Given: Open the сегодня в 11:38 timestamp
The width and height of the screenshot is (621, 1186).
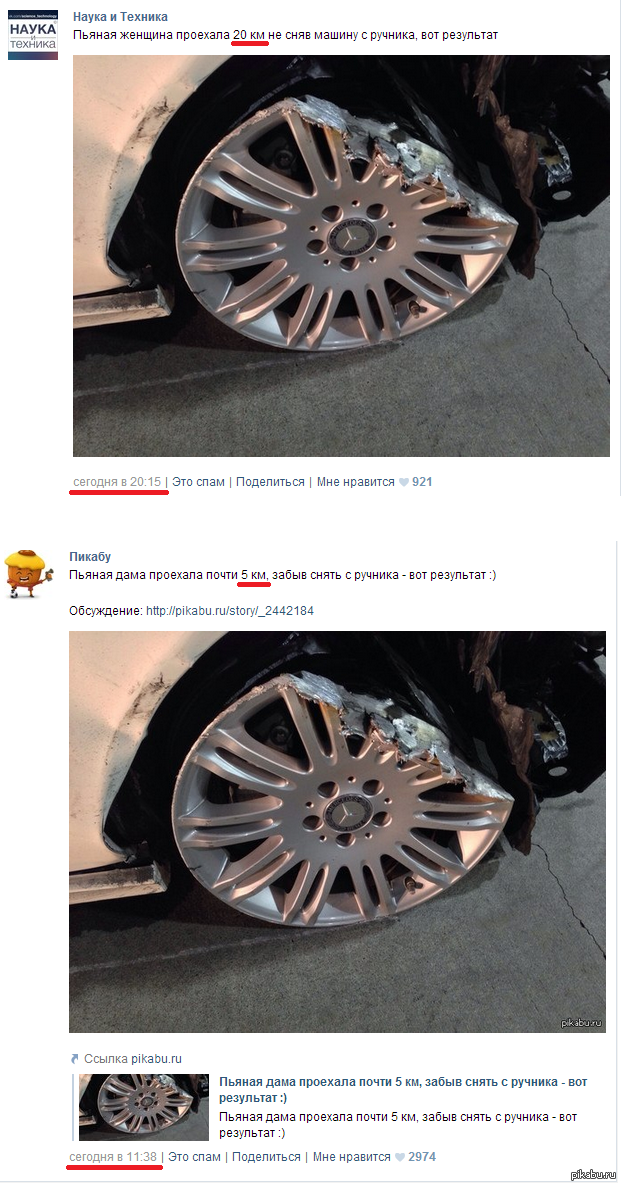Looking at the screenshot, I should click(x=113, y=1157).
